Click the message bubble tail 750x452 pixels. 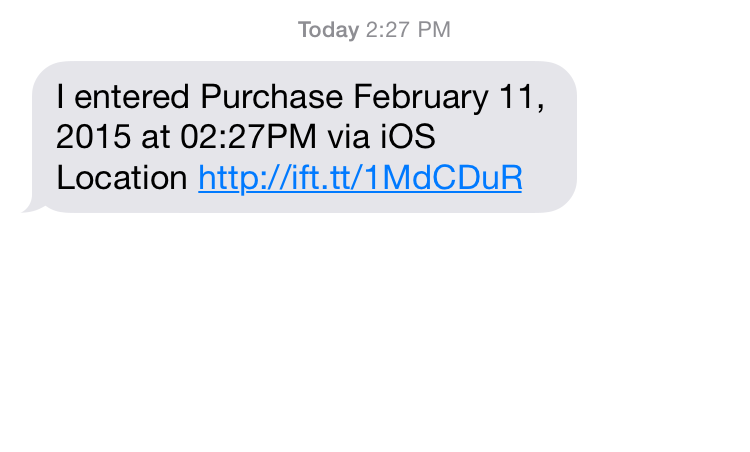click(x=29, y=207)
